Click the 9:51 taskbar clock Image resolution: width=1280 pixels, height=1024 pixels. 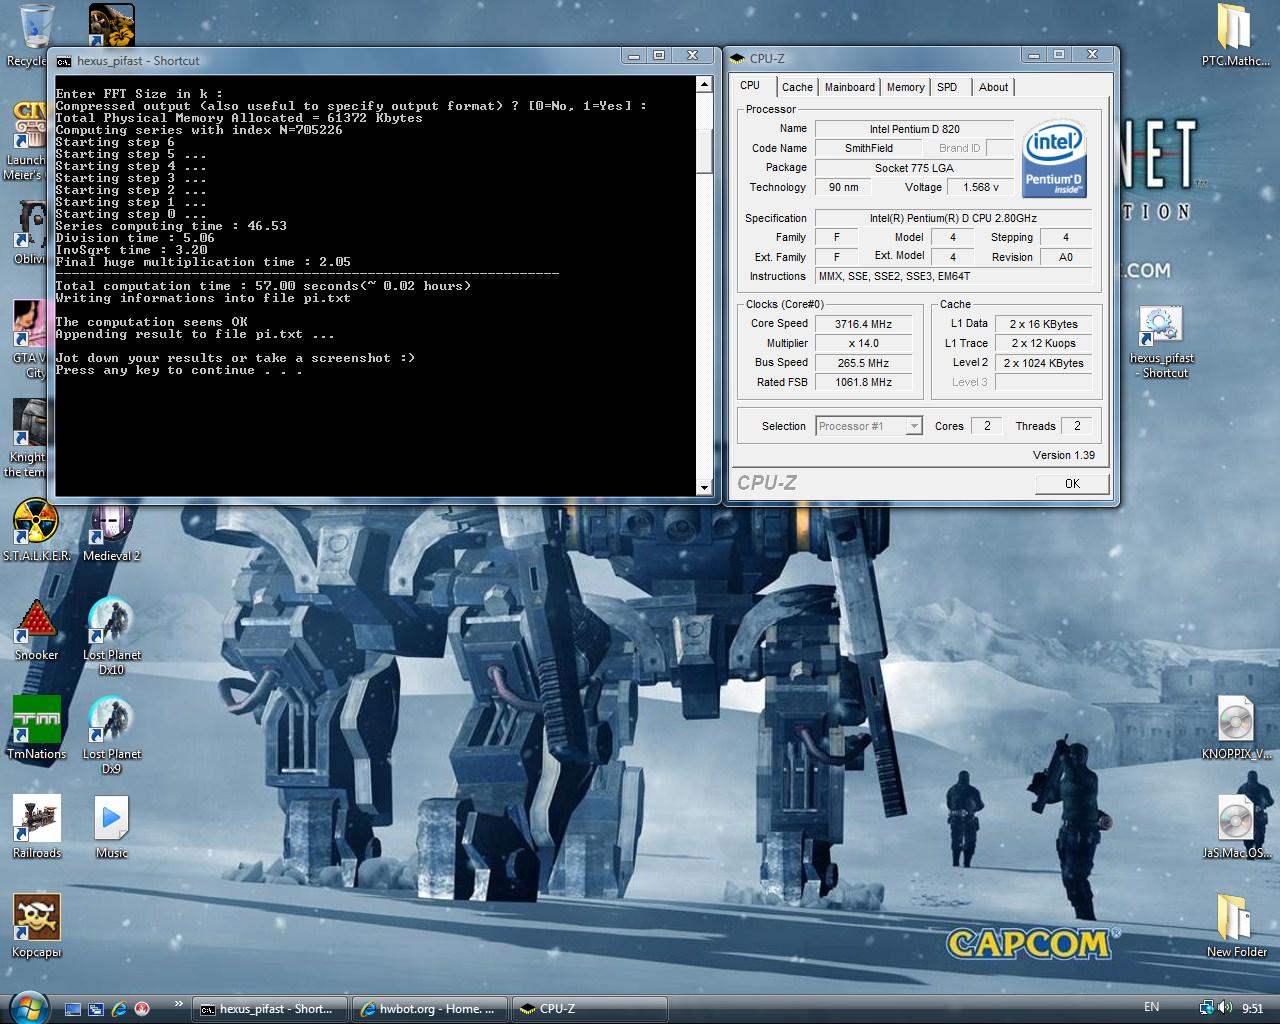(1252, 1009)
